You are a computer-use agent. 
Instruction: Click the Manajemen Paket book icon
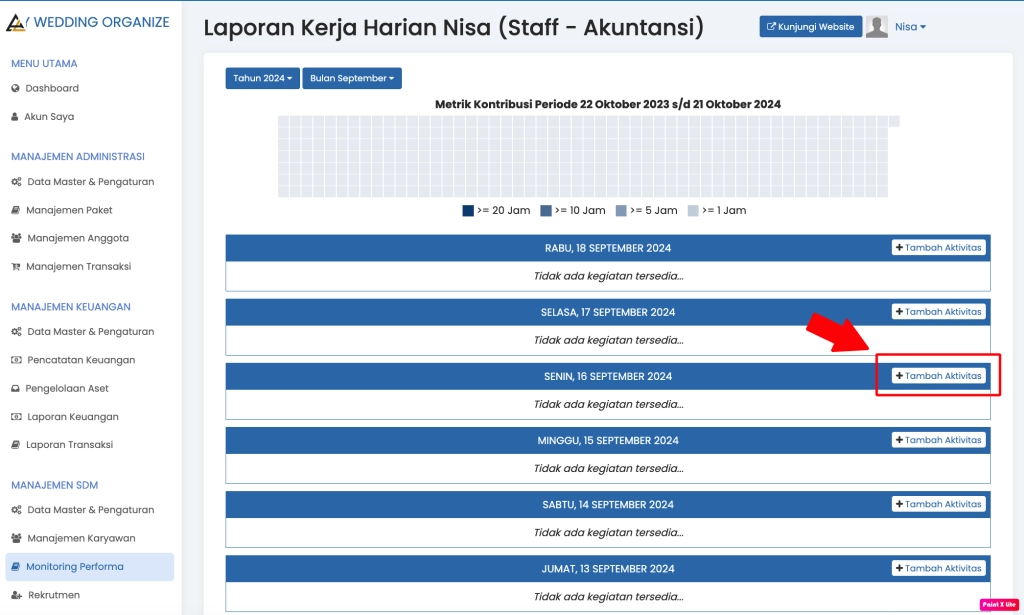16,210
